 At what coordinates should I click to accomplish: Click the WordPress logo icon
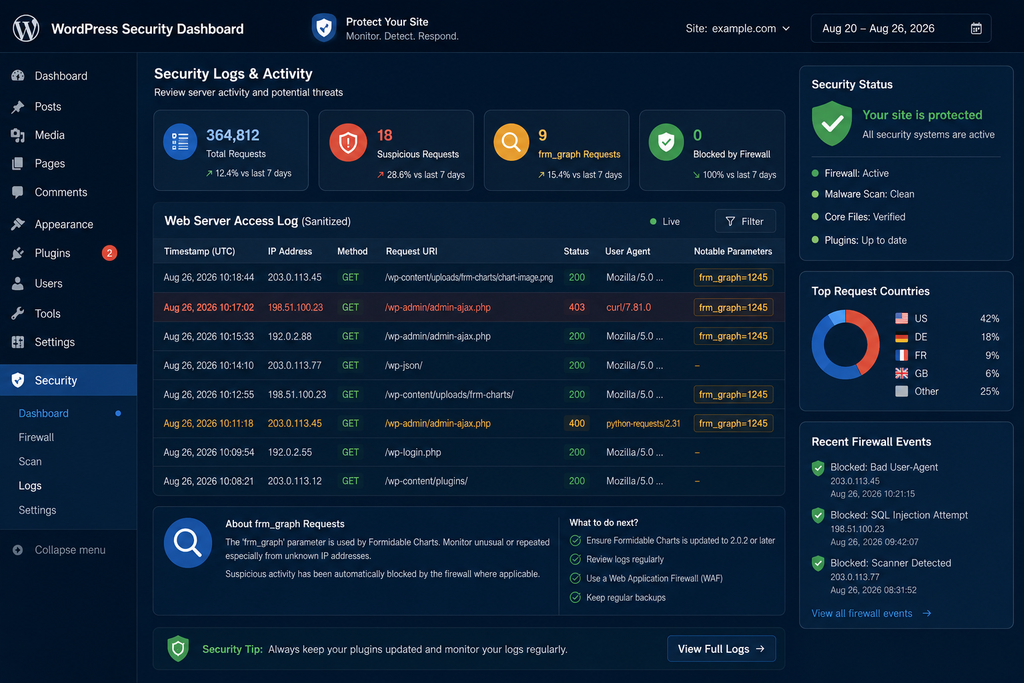26,28
